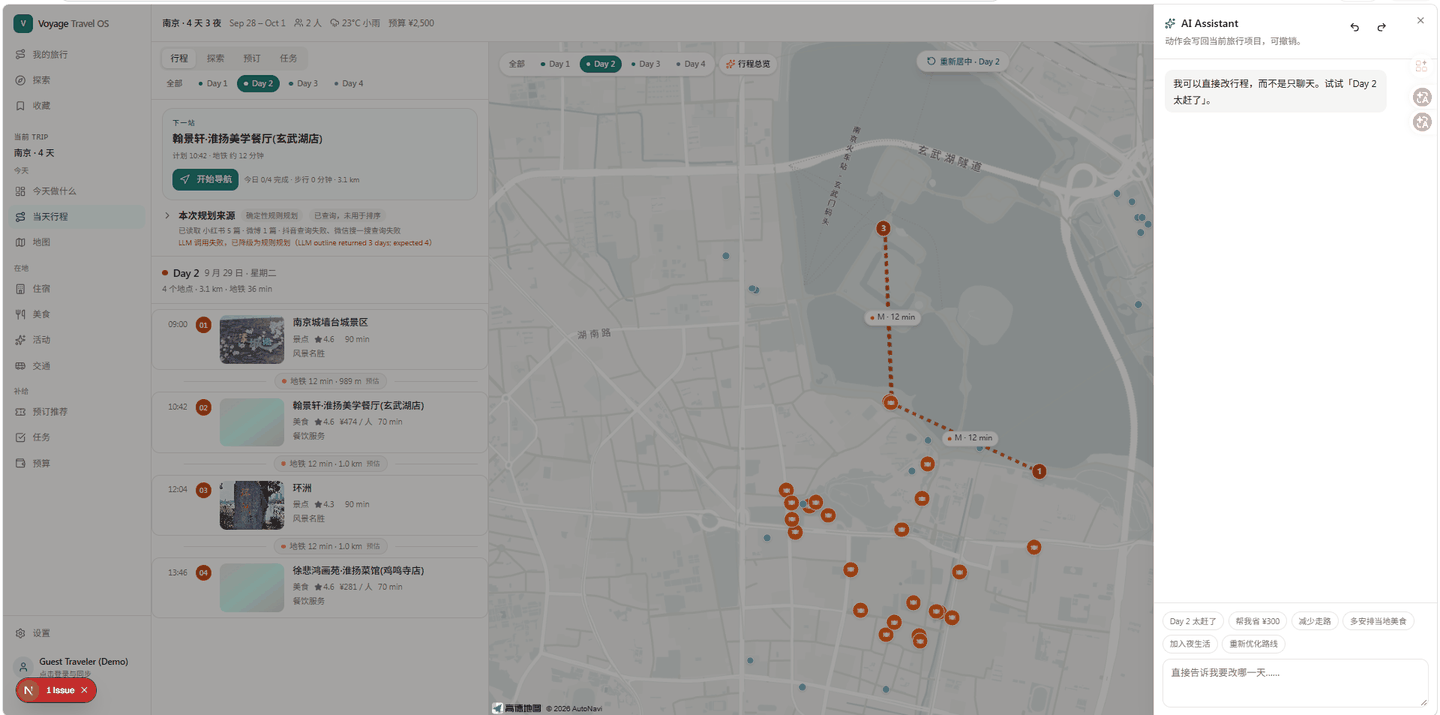Focus the assistant message input box

1295,683
